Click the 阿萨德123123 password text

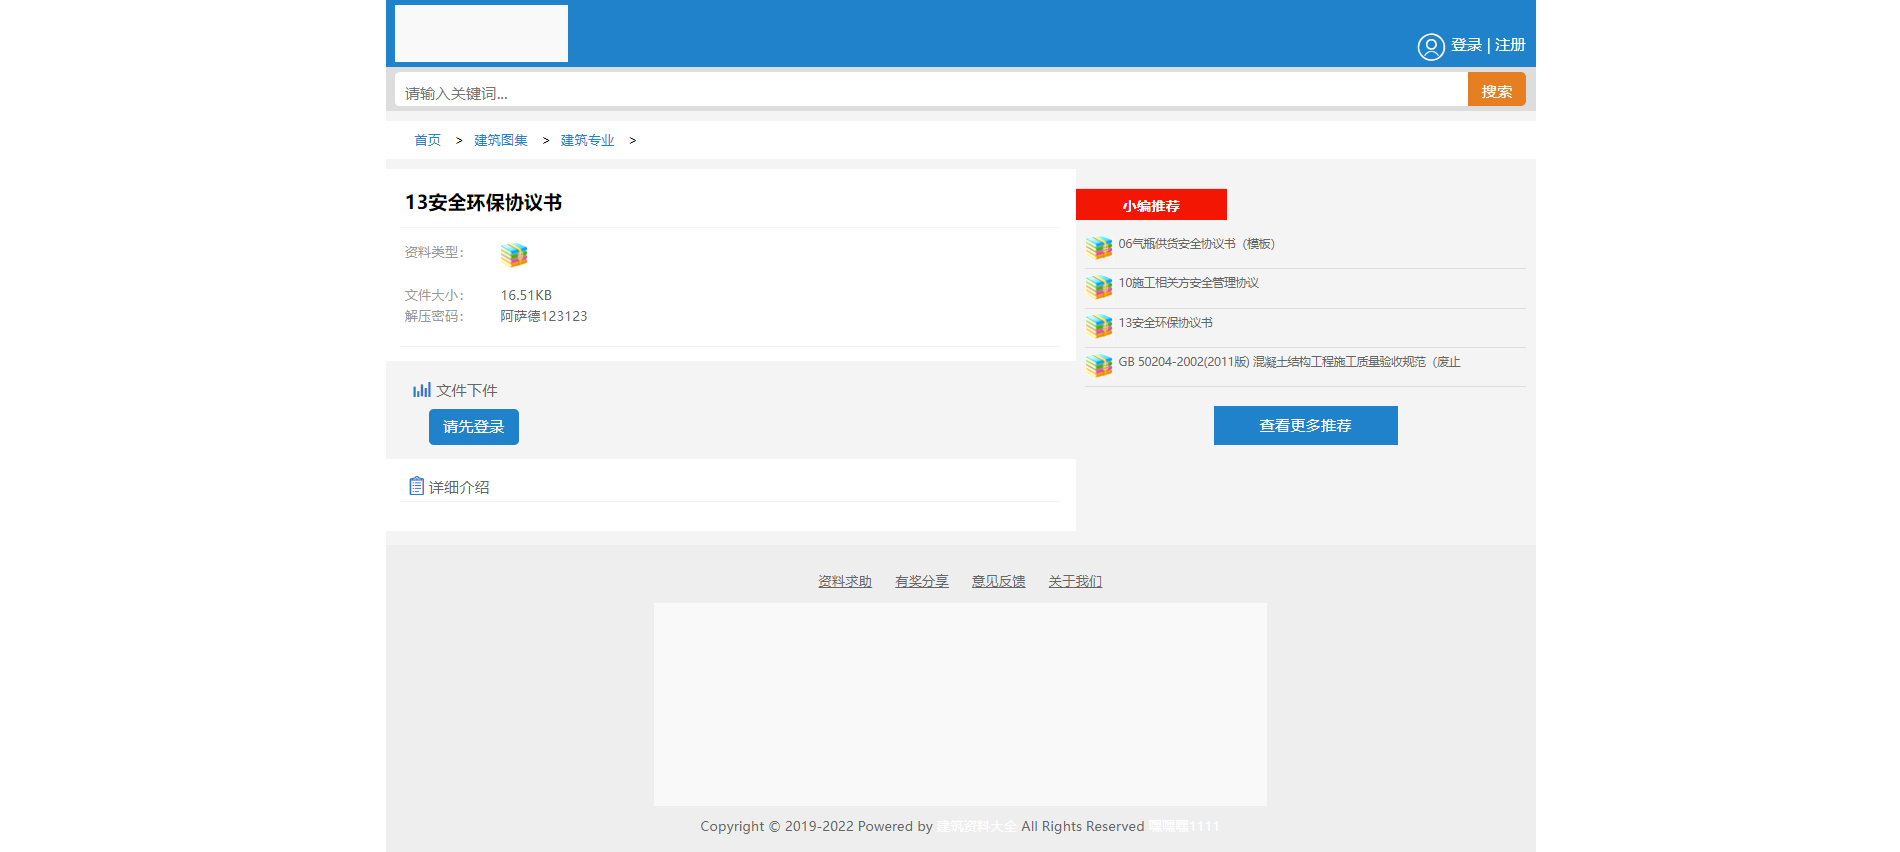[x=544, y=316]
